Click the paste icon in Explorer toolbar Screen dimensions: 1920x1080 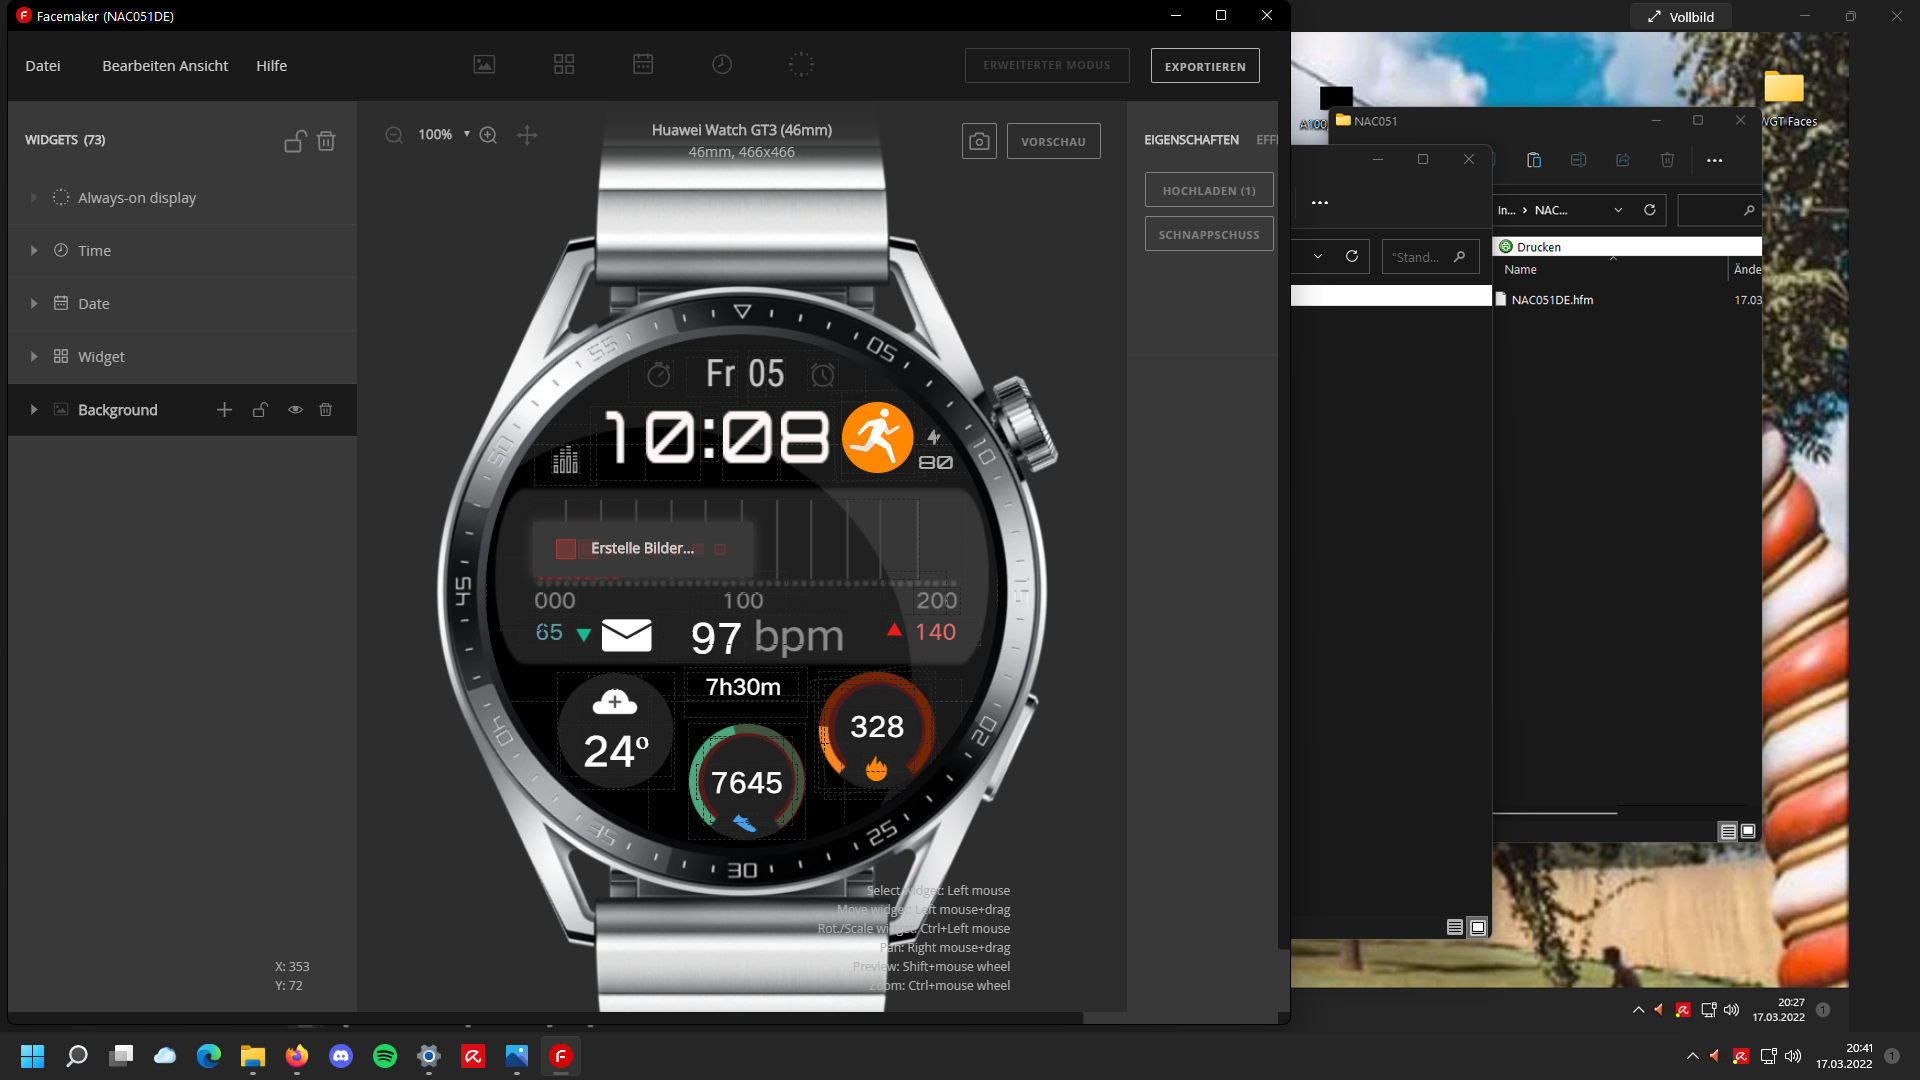pos(1534,160)
